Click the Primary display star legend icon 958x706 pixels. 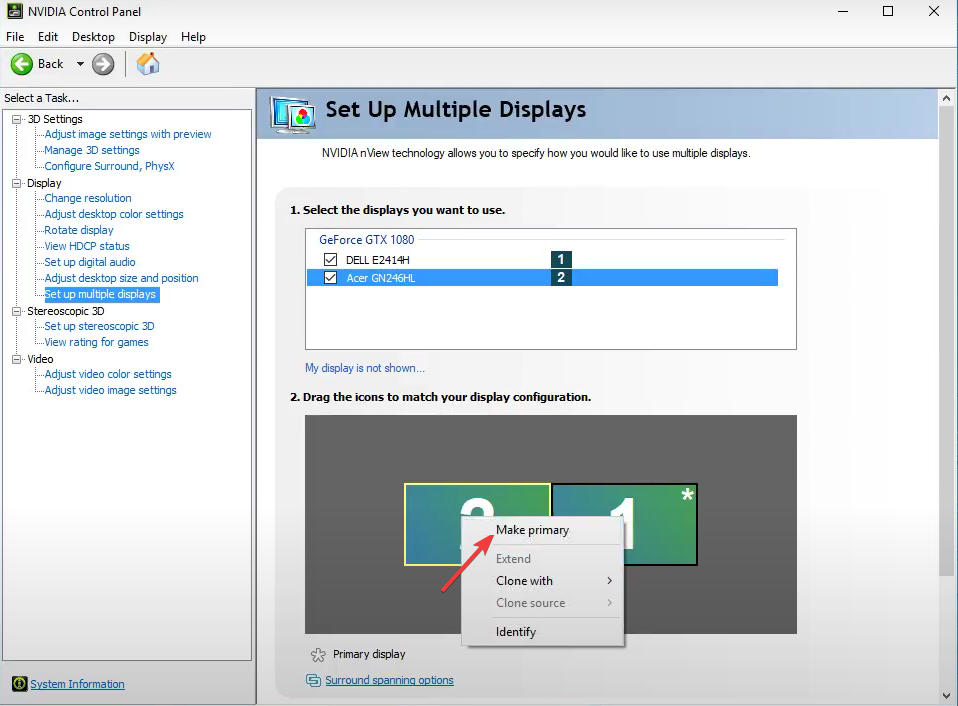318,655
